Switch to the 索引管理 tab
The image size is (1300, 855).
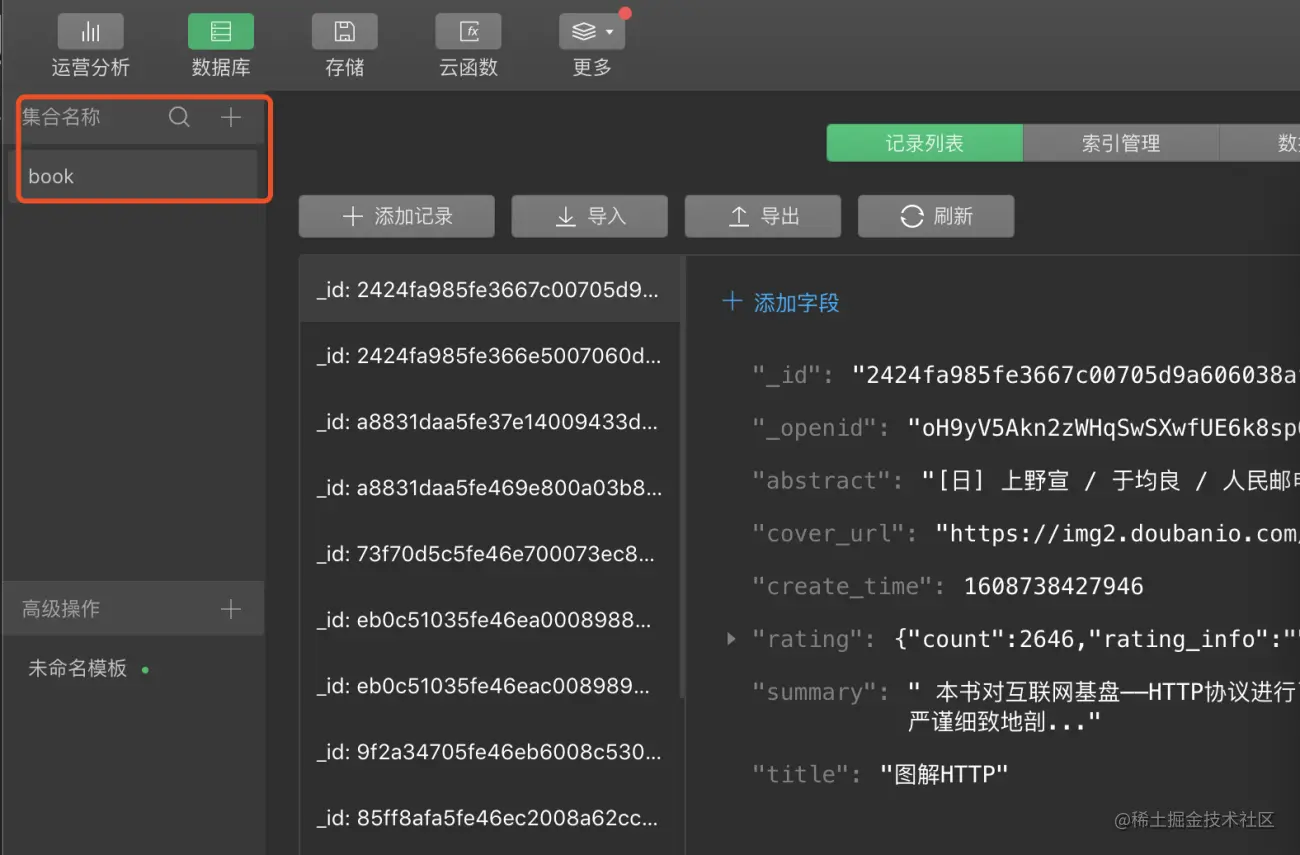pyautogui.click(x=1121, y=143)
